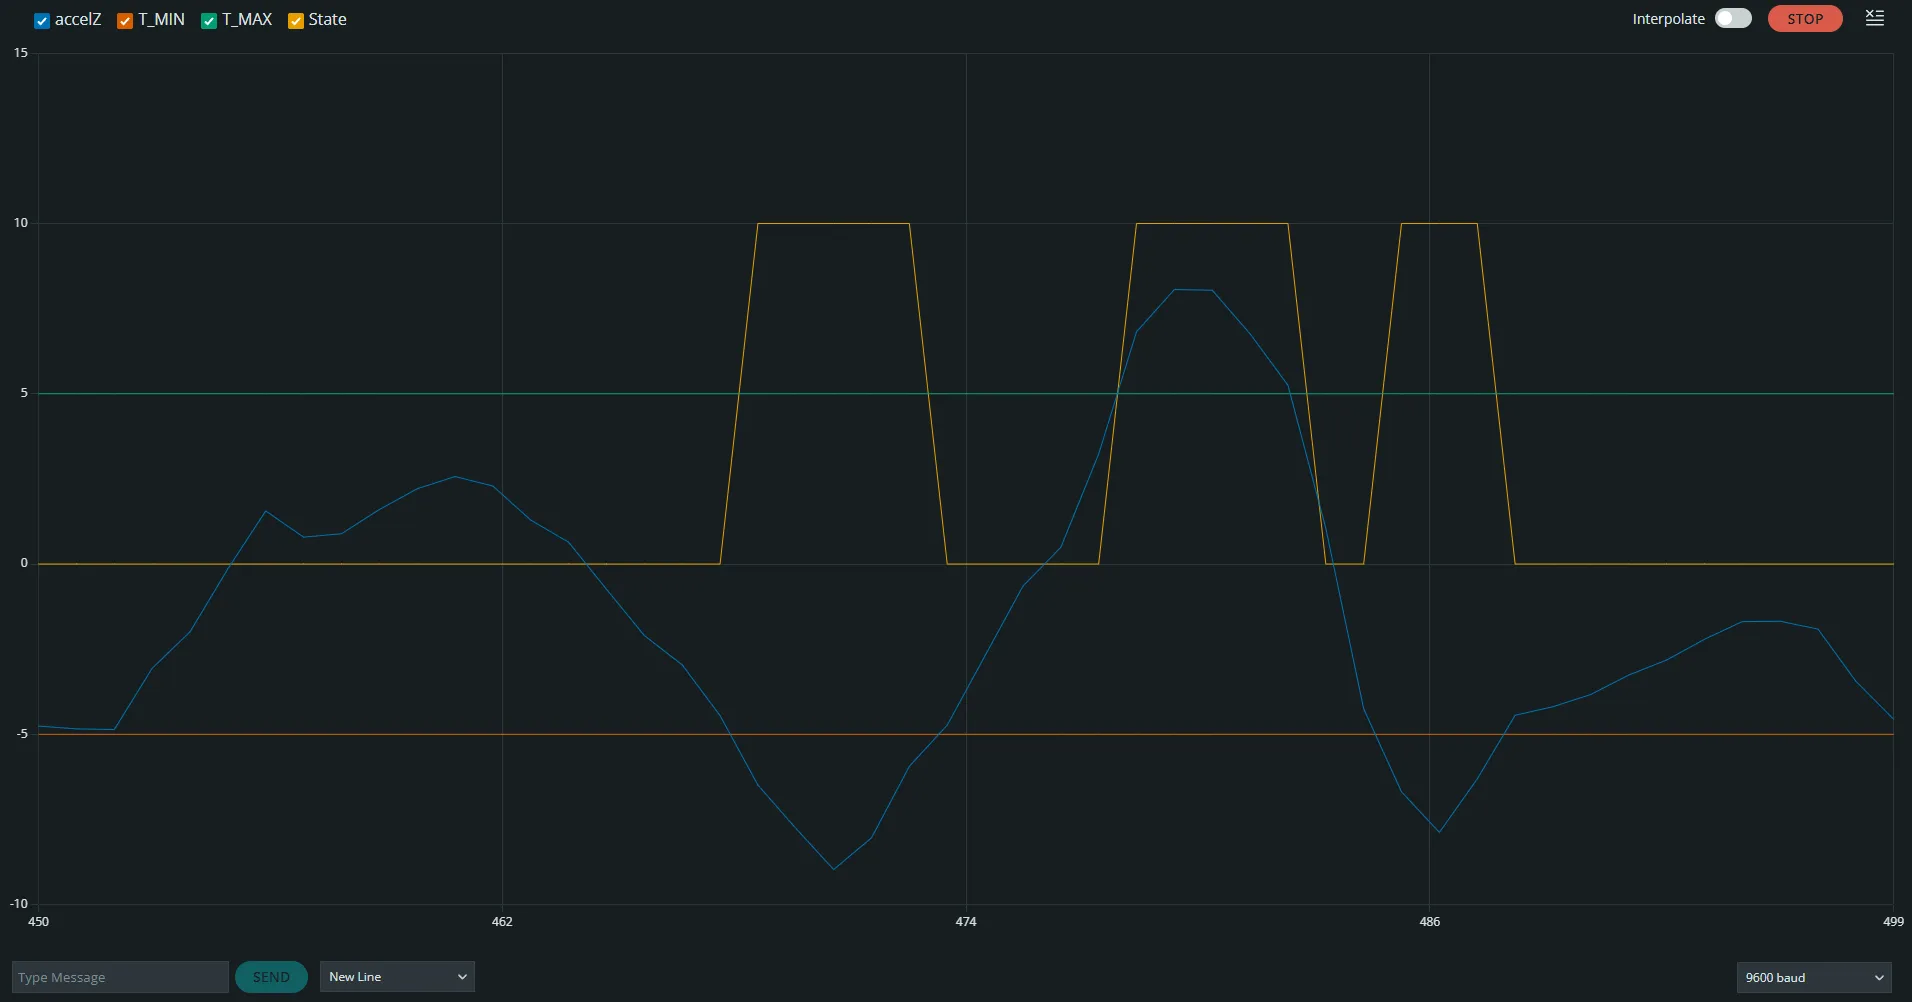Image resolution: width=1912 pixels, height=1002 pixels.
Task: Hide the T_MAX line via its checkbox
Action: pos(209,21)
